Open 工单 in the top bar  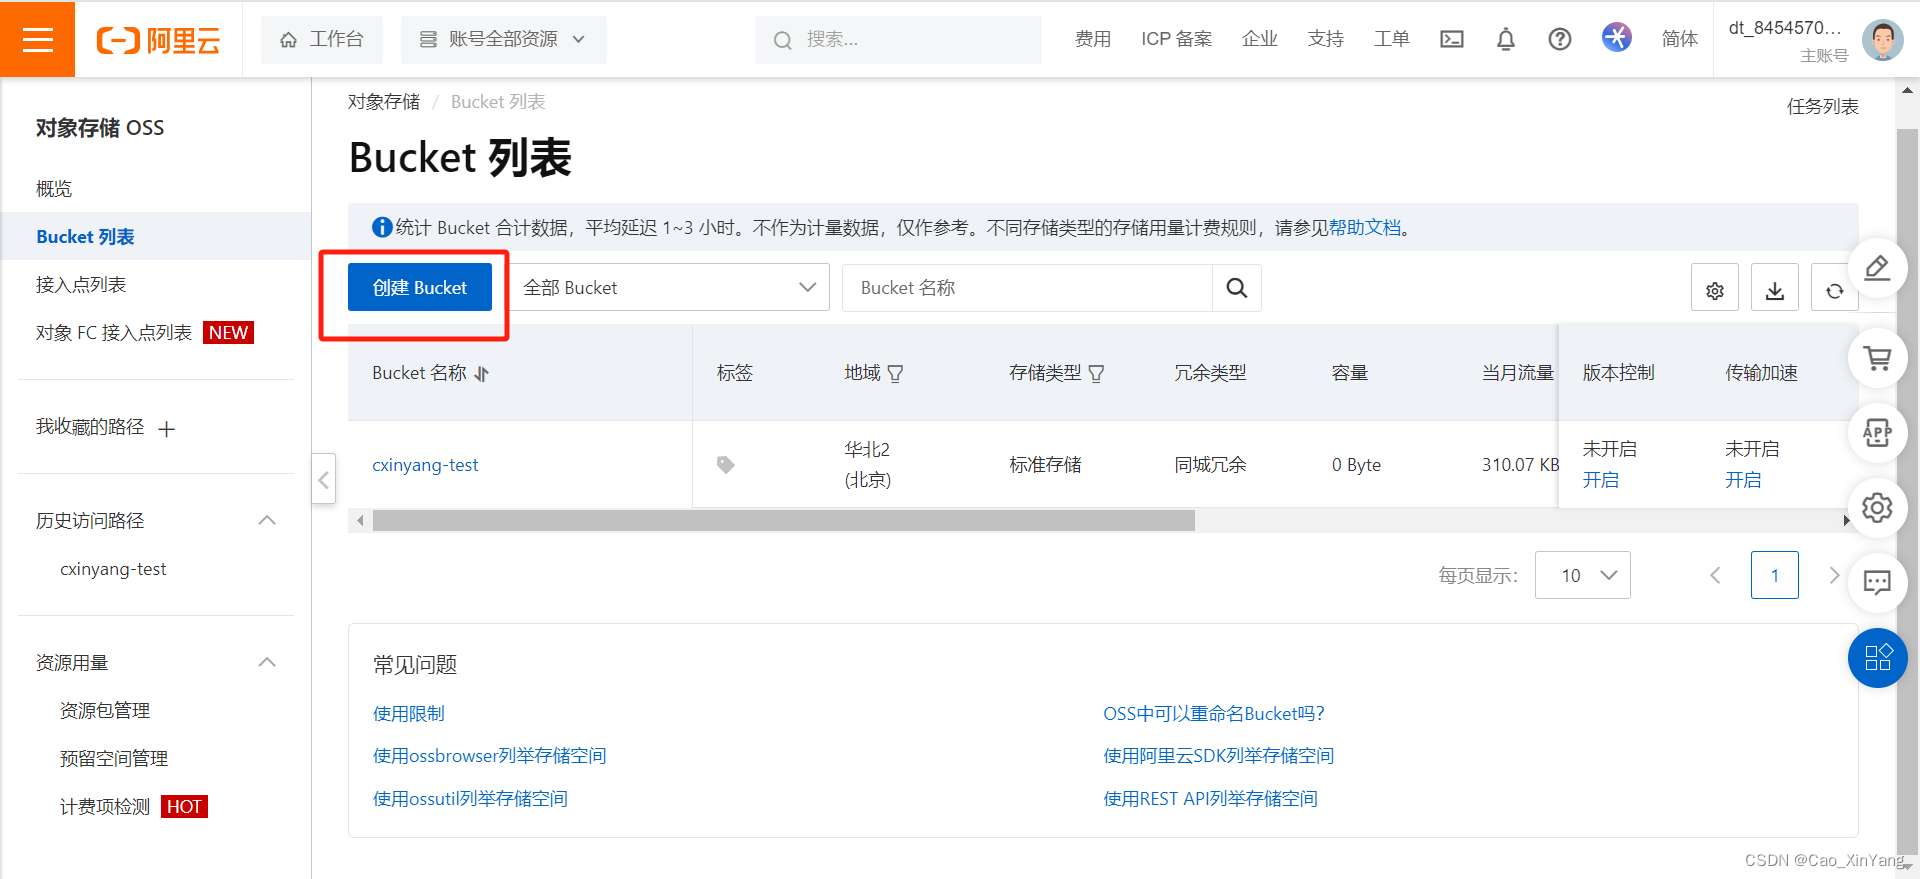[1392, 39]
